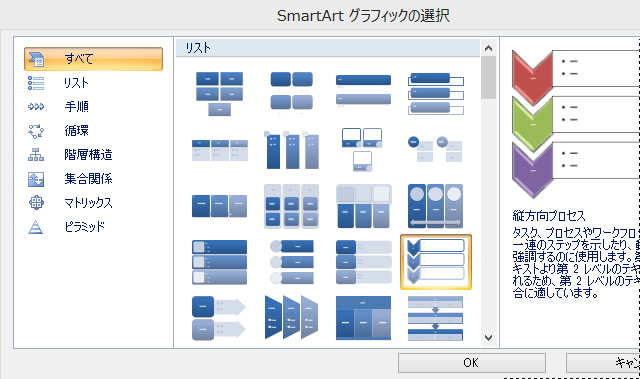Choose the two rounded squares with arrows layout
Image resolution: width=640 pixels, height=379 pixels.
pos(219,318)
